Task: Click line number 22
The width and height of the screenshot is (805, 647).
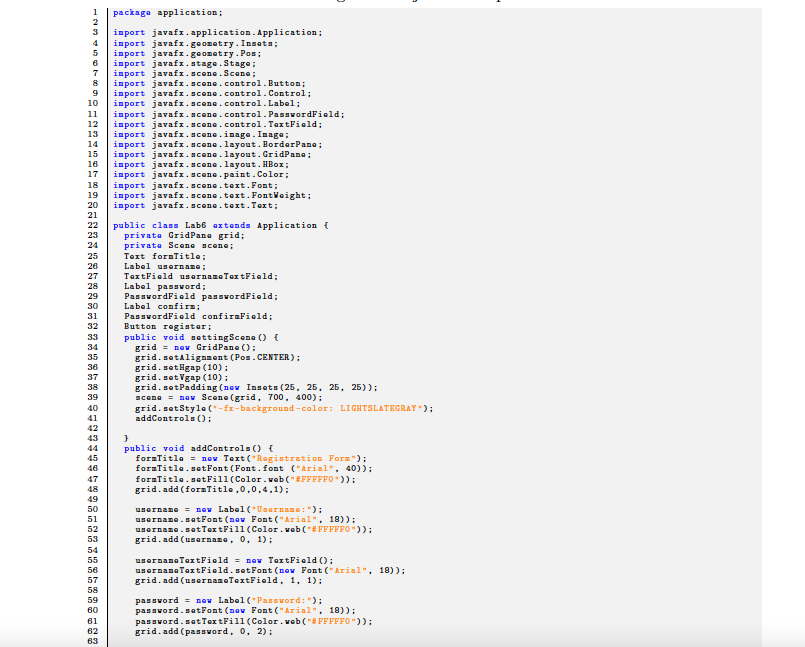Action: [93, 224]
